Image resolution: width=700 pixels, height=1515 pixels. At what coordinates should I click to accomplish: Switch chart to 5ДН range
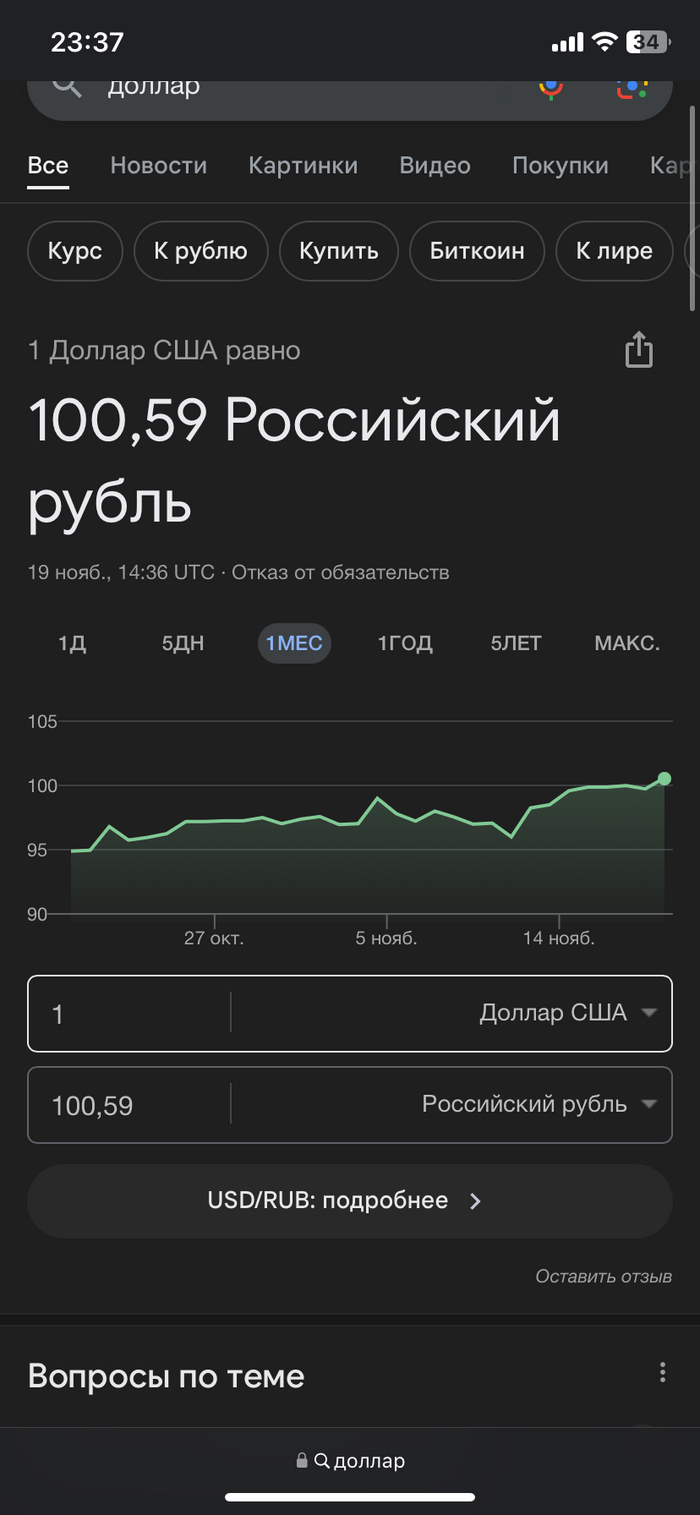tap(183, 643)
